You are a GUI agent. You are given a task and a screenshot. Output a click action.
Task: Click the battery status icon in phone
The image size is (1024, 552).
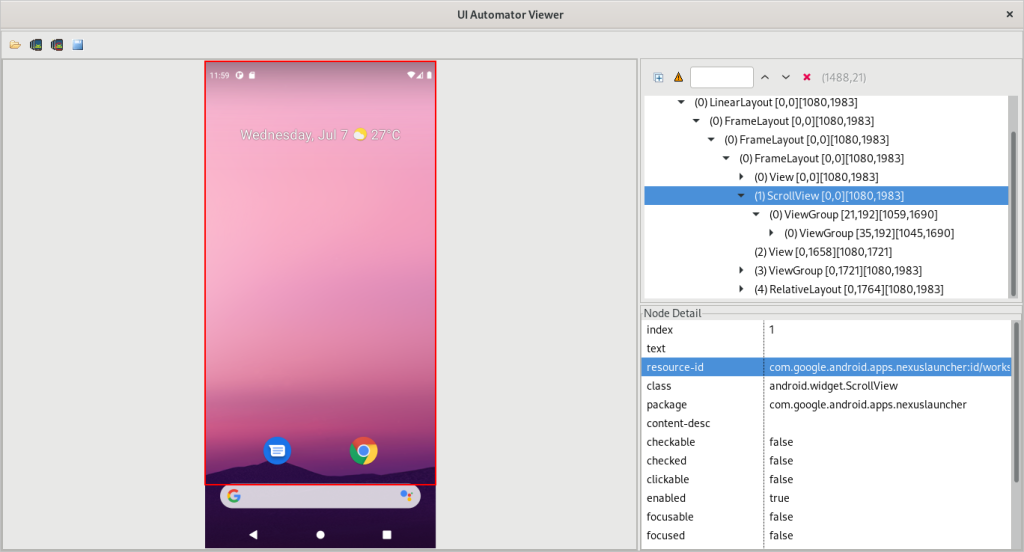click(x=429, y=75)
